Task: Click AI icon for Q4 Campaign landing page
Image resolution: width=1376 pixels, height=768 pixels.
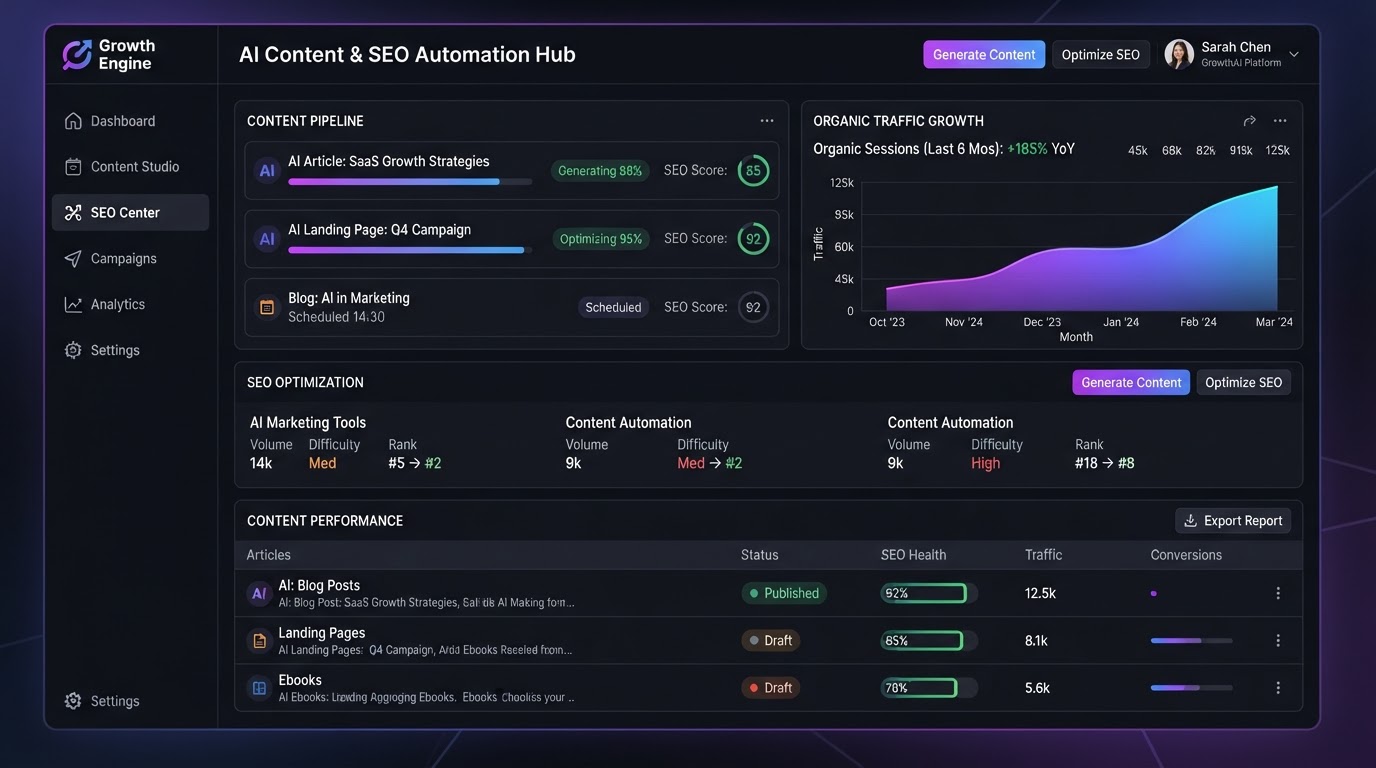Action: click(x=267, y=238)
